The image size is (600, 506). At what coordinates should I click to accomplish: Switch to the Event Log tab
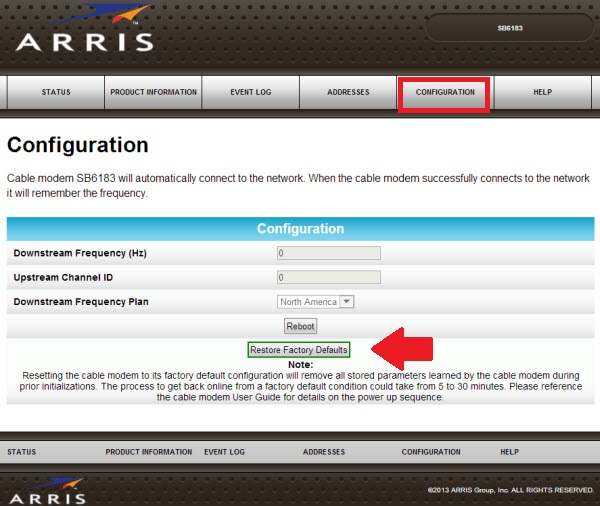click(x=251, y=92)
